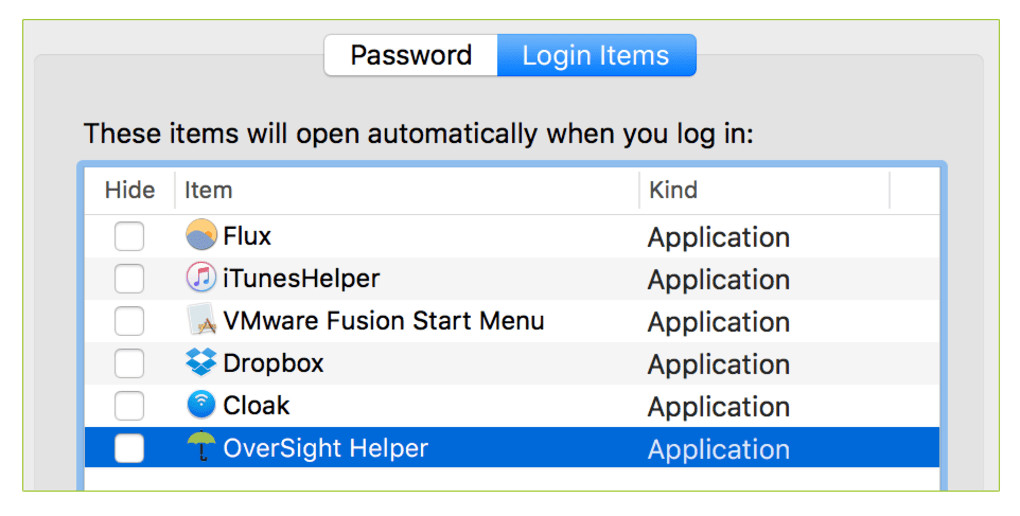This screenshot has width=1020, height=516.
Task: Click the Hide column header
Action: [130, 190]
